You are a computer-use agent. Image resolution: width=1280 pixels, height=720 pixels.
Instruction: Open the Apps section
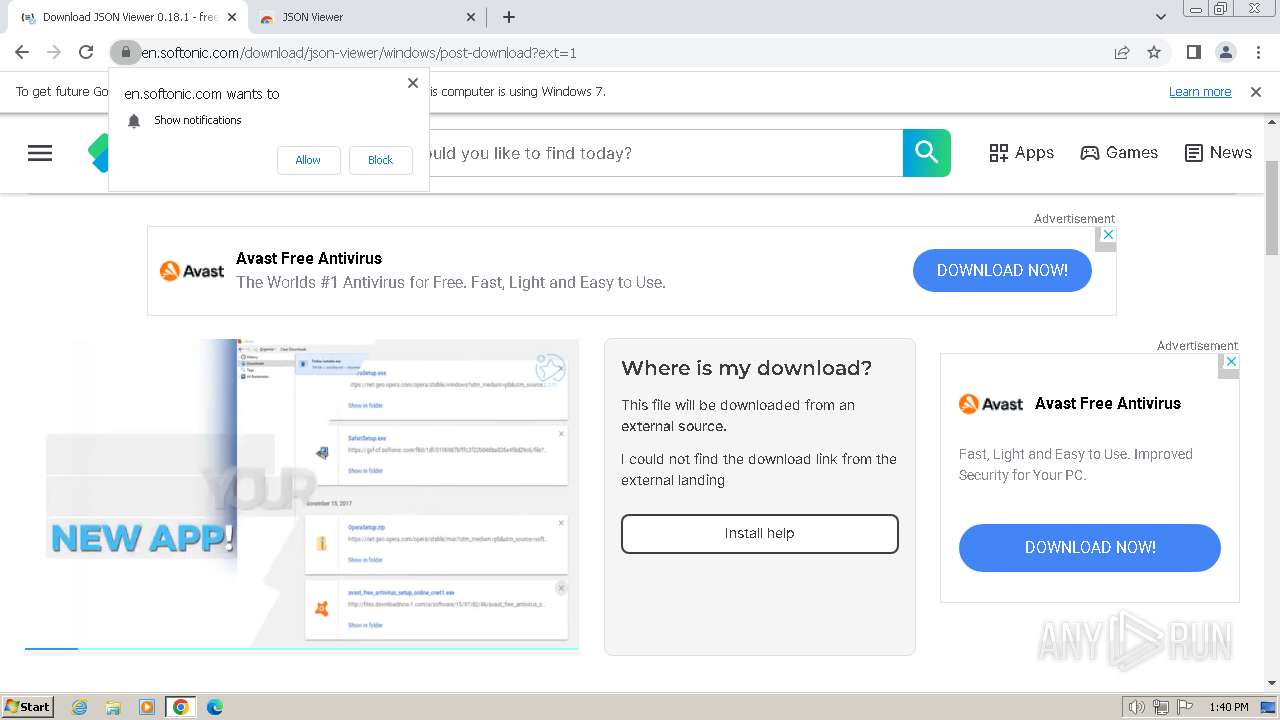point(1021,153)
